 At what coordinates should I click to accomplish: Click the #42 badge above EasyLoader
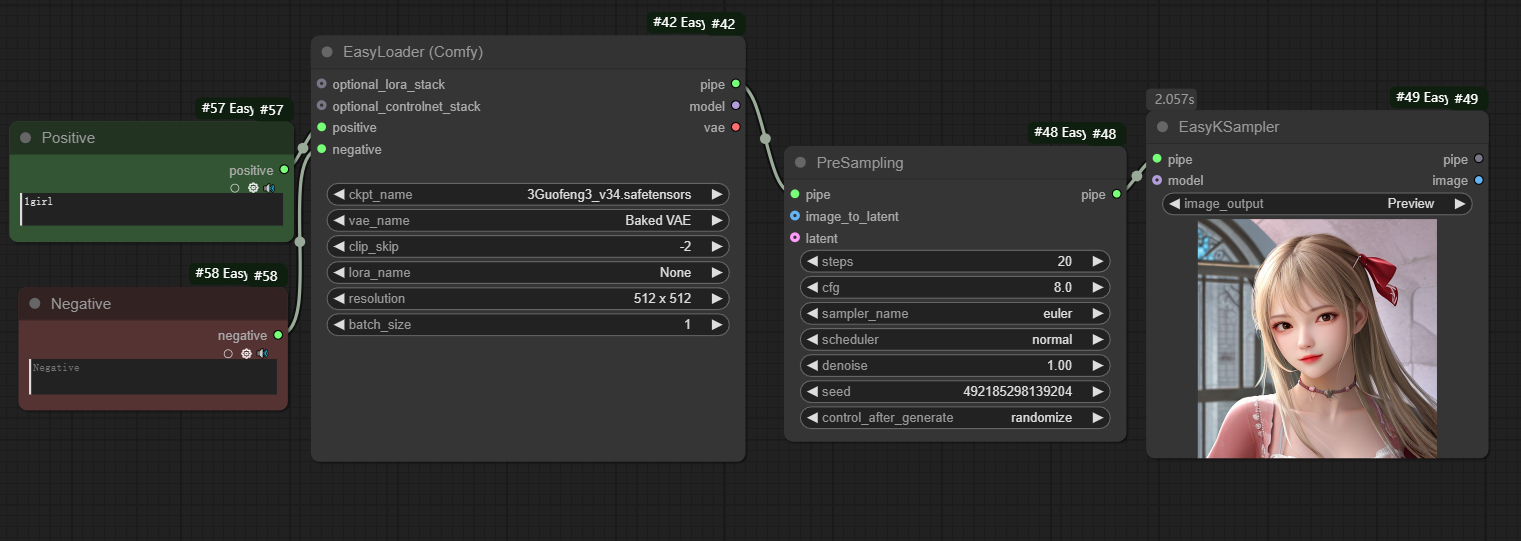723,23
